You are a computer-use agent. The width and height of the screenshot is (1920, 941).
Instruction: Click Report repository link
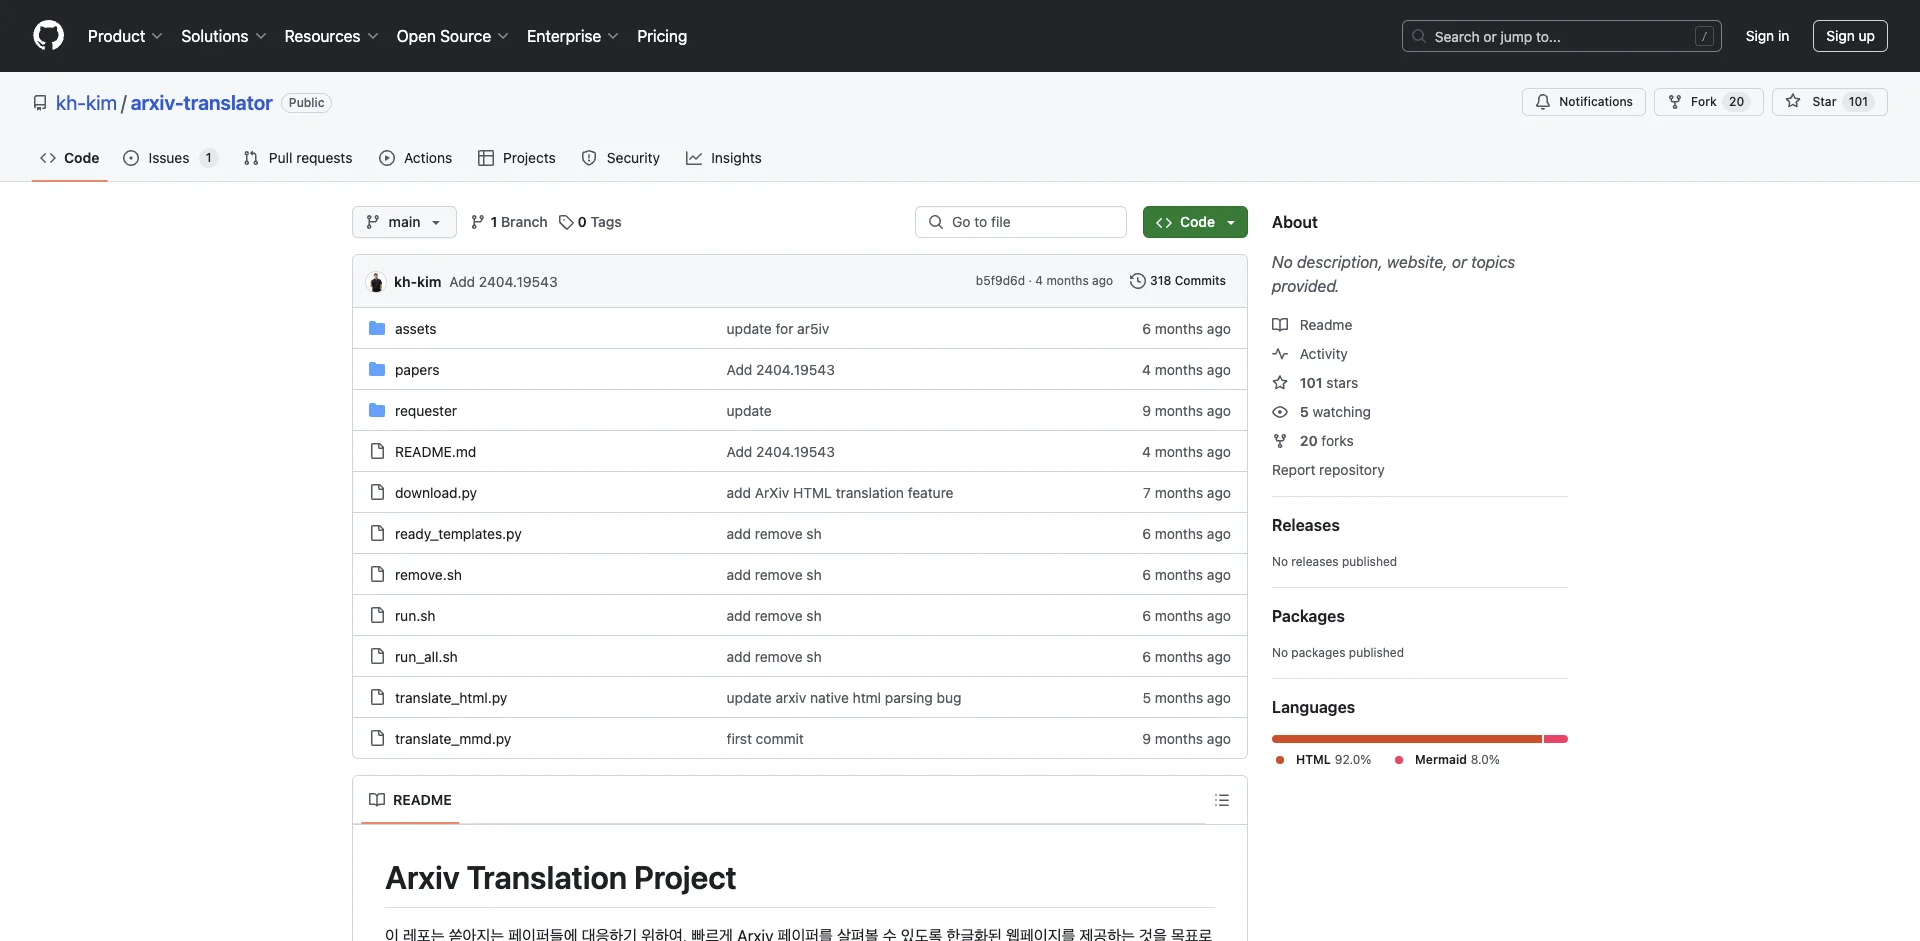point(1328,470)
